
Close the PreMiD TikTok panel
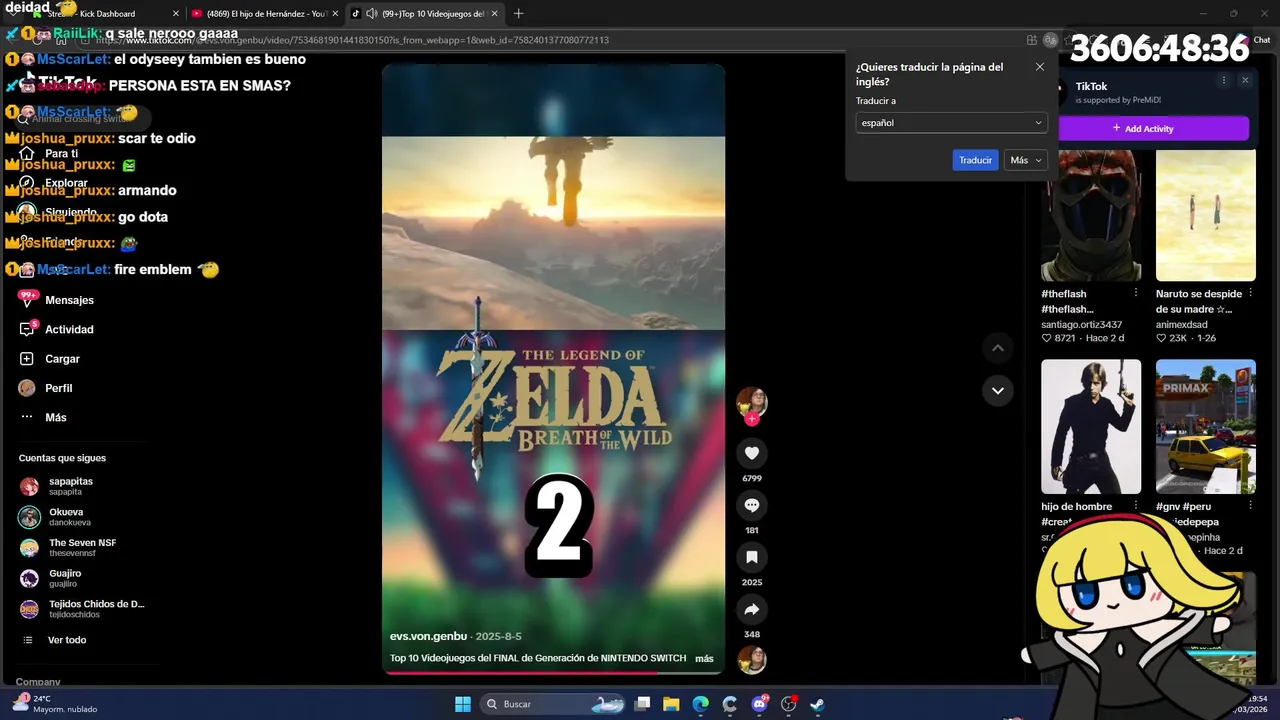point(1245,80)
